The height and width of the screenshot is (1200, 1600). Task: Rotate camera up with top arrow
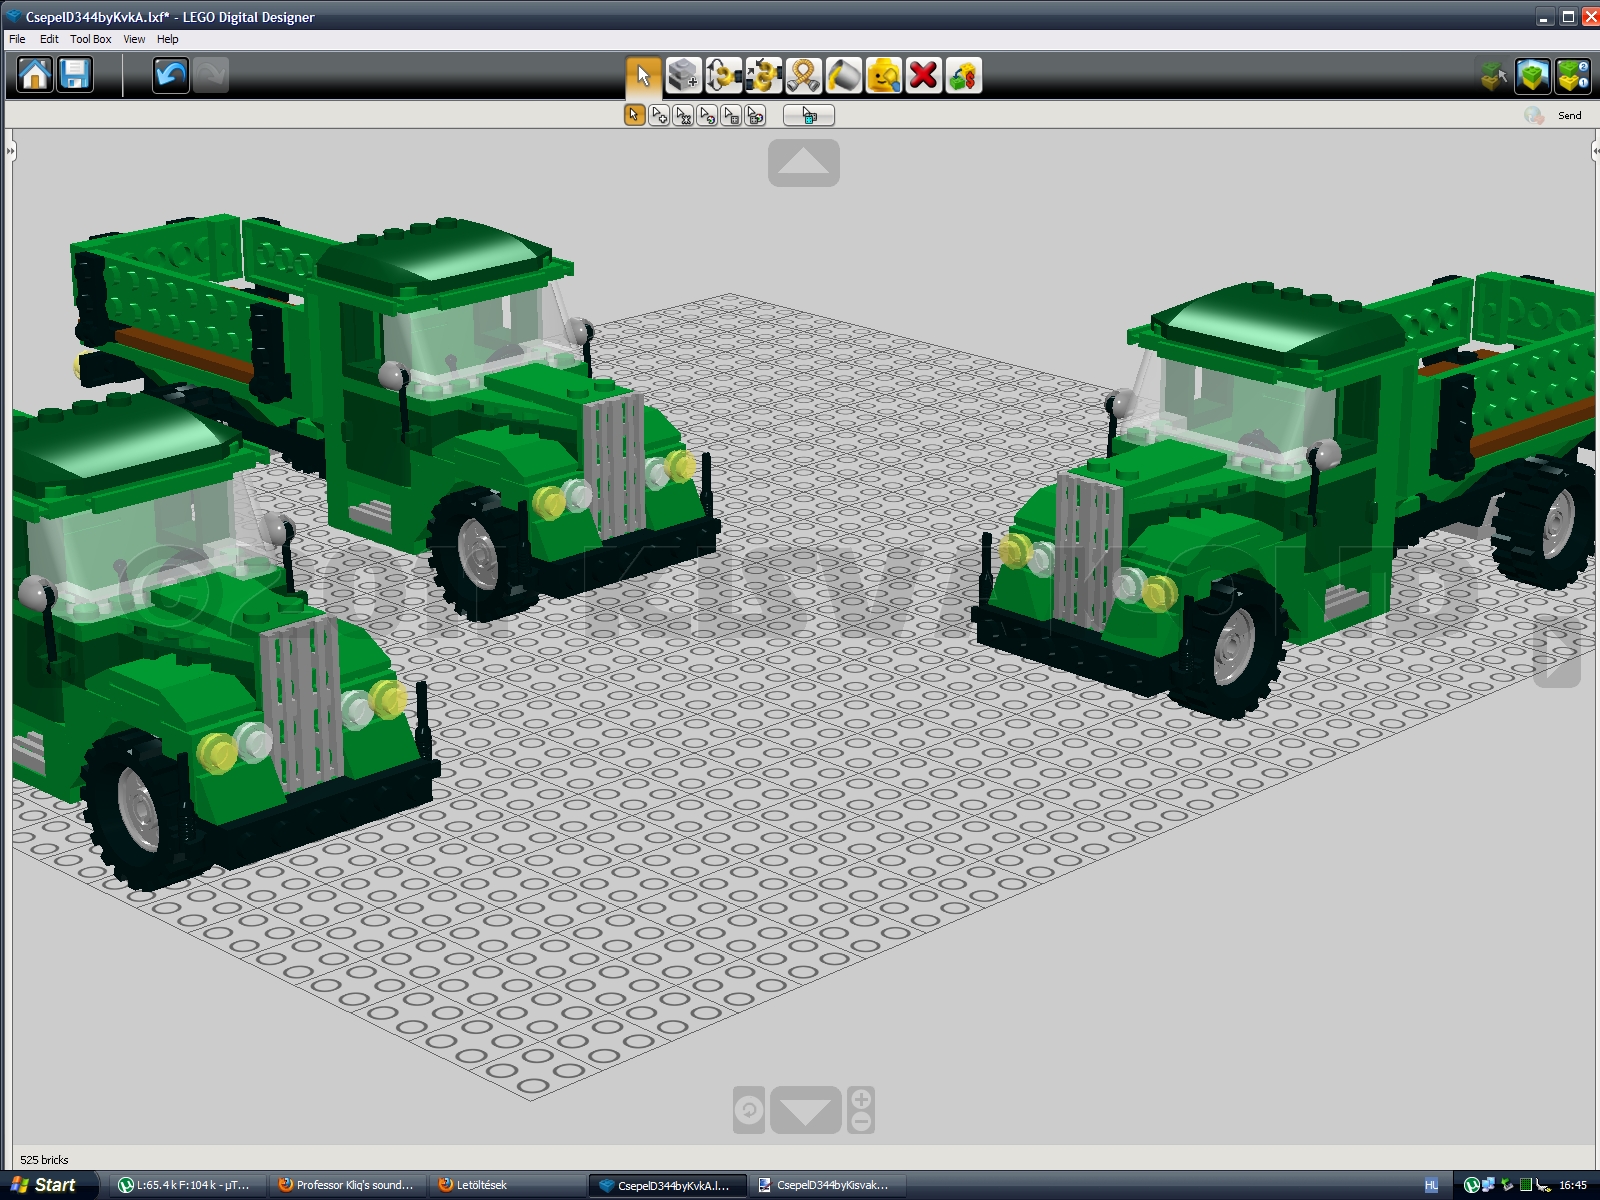coord(804,162)
